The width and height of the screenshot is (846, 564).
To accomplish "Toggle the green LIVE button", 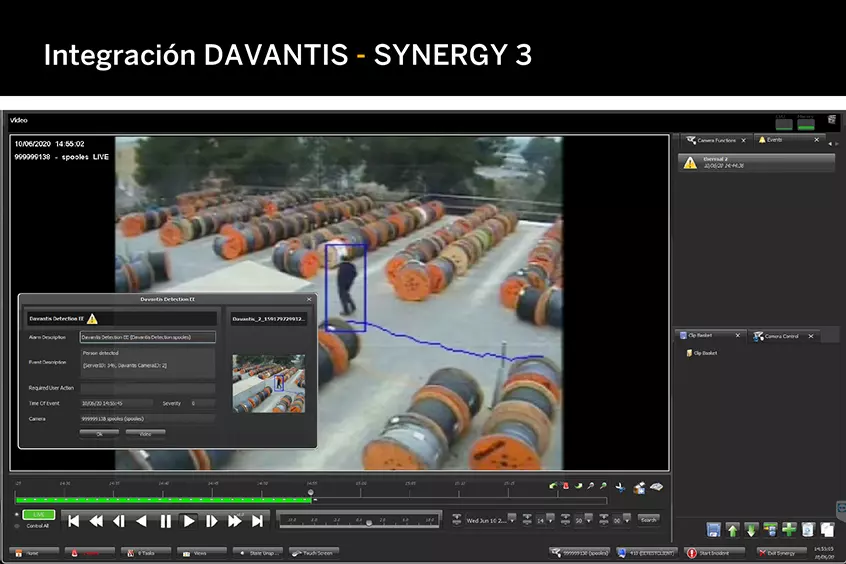I will pyautogui.click(x=39, y=514).
